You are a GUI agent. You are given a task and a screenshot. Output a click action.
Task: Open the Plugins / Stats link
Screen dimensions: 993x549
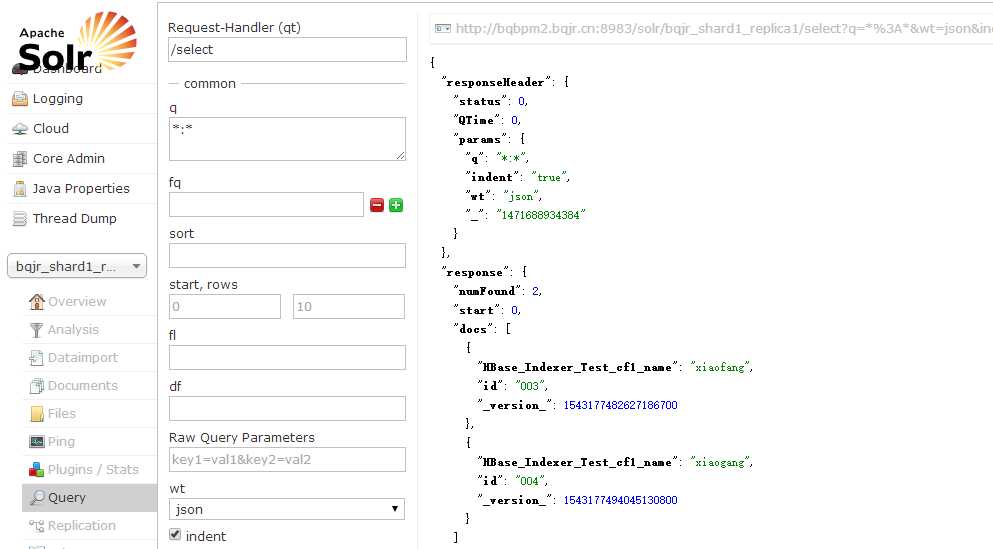coord(93,469)
